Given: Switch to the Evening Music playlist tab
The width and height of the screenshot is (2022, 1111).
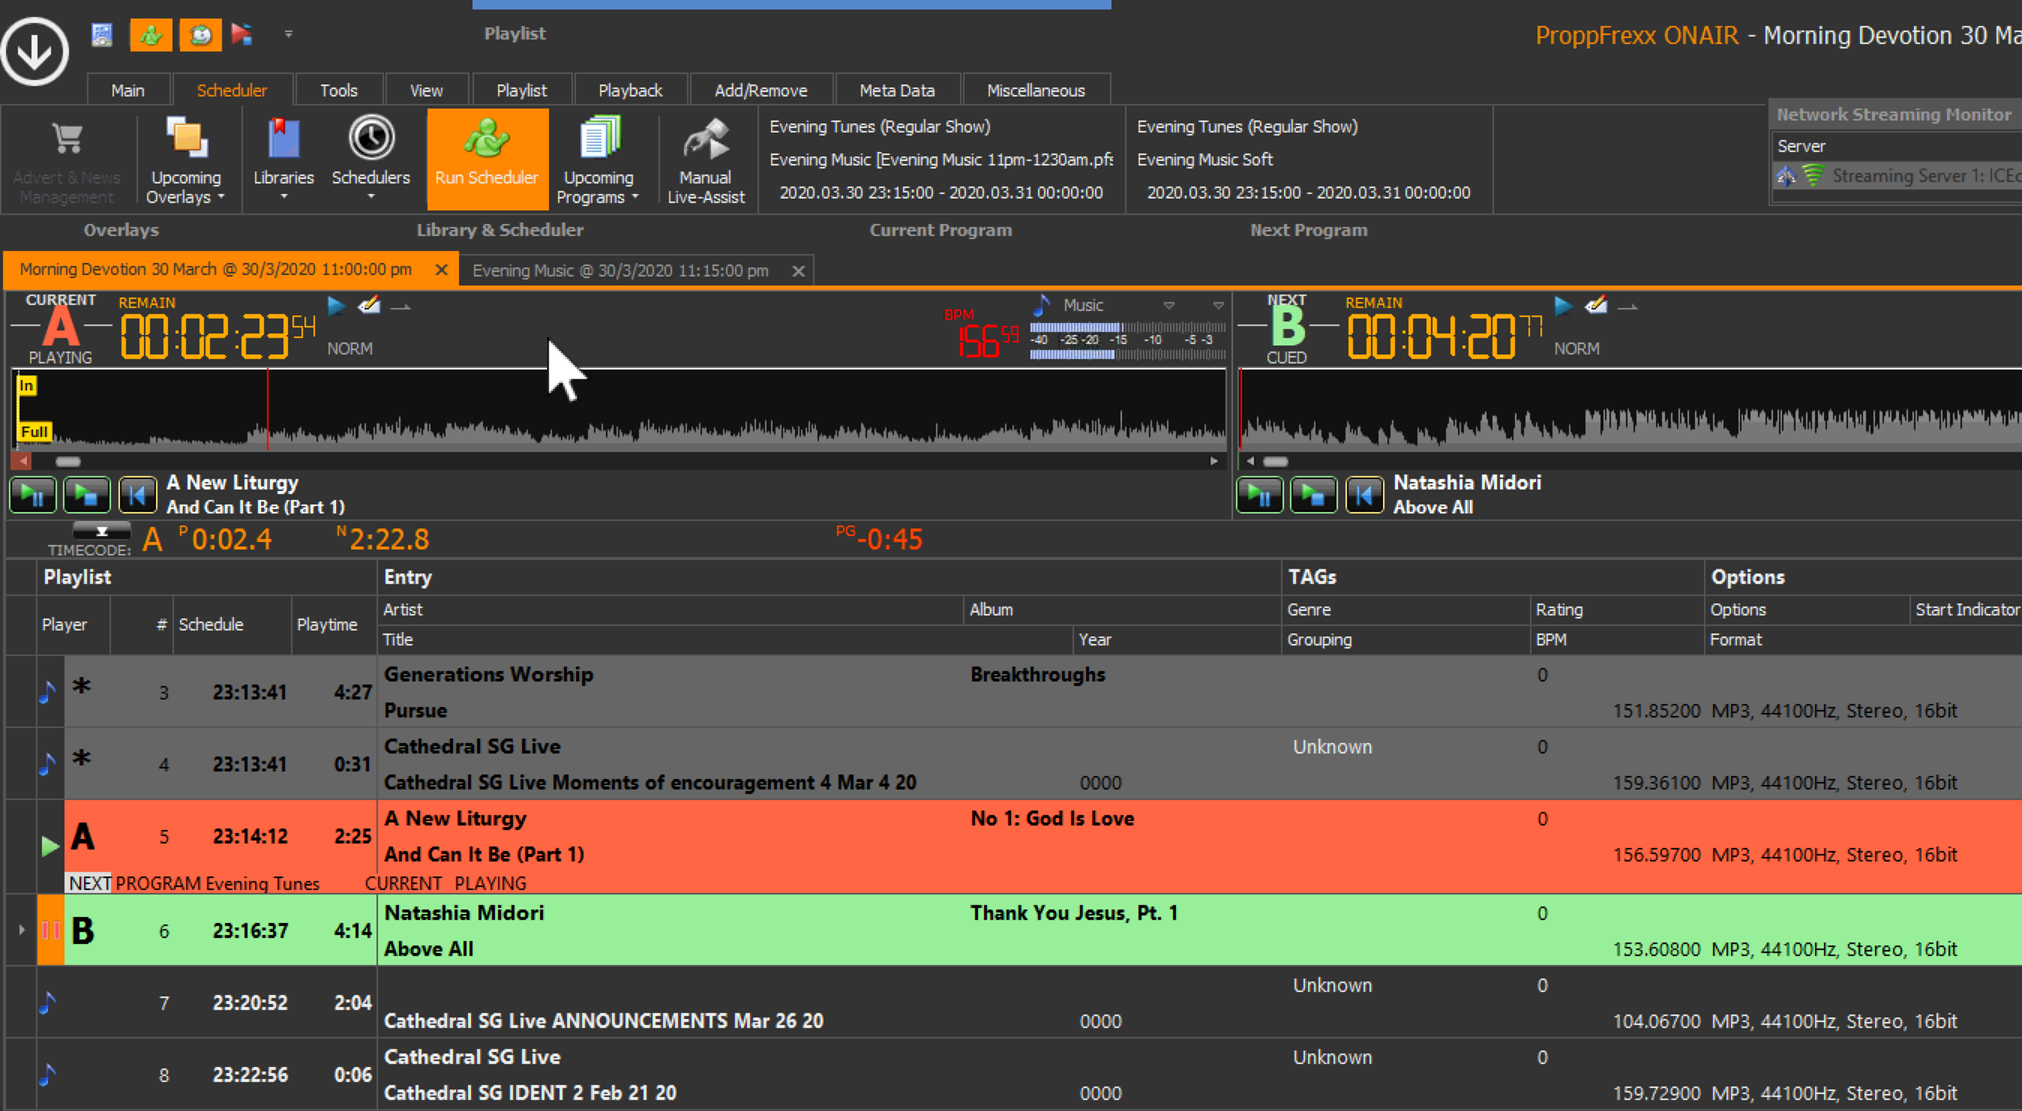Looking at the screenshot, I should tap(621, 271).
